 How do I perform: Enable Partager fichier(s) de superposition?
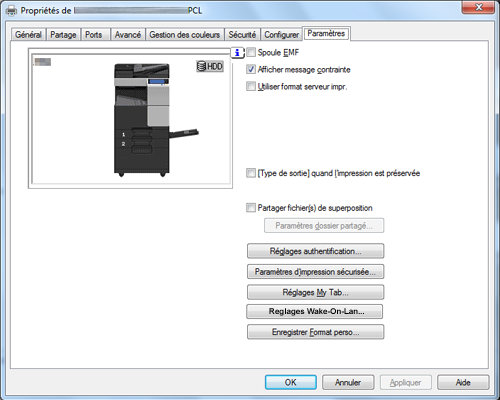click(x=251, y=208)
